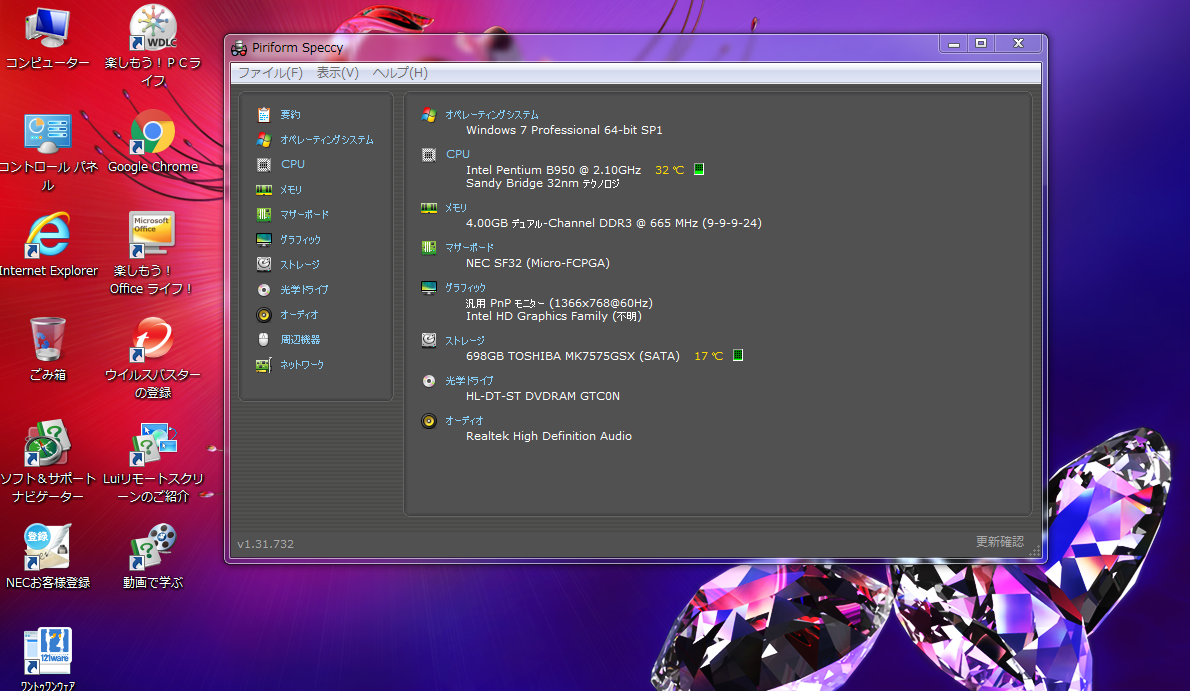The height and width of the screenshot is (691, 1190).
Task: Click the メモリ RAM icon in sidebar
Action: [x=263, y=190]
